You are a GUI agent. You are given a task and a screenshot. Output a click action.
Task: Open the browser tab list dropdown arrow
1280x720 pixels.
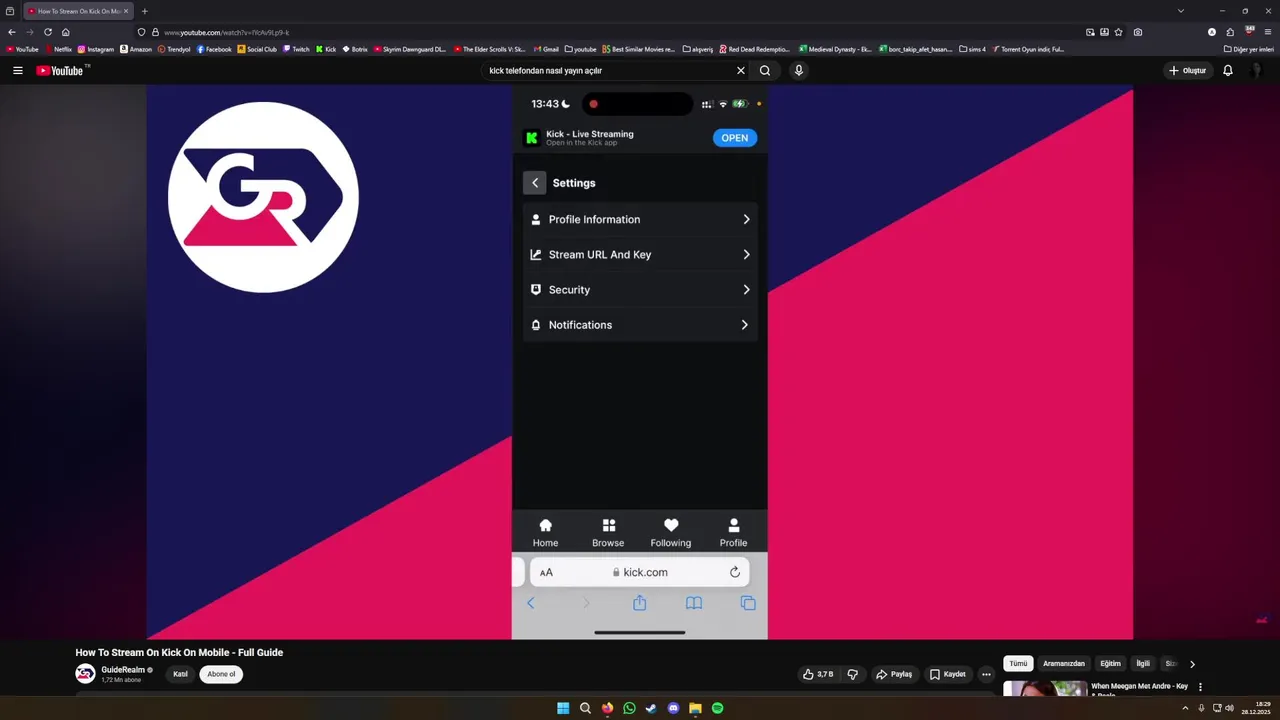[x=1181, y=11]
